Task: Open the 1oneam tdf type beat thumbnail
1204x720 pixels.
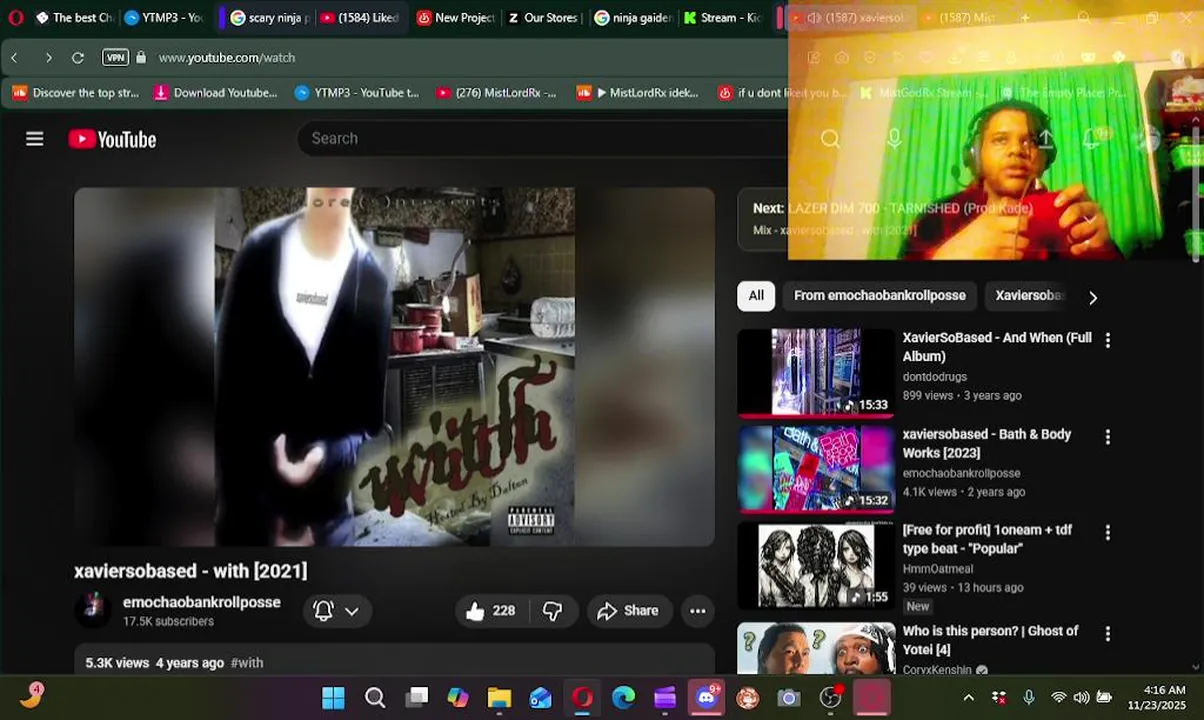Action: [815, 565]
